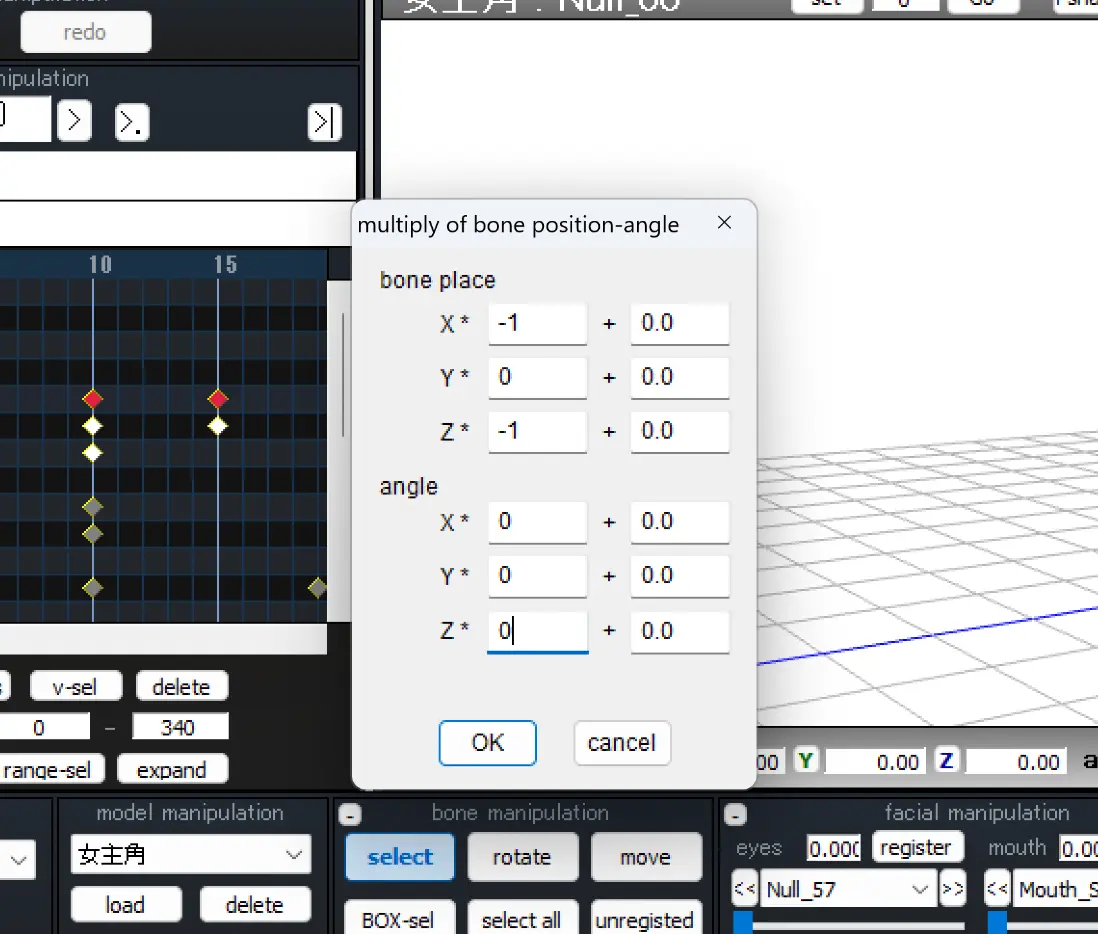The width and height of the screenshot is (1098, 934).
Task: Switch to bone move mode
Action: click(x=646, y=856)
